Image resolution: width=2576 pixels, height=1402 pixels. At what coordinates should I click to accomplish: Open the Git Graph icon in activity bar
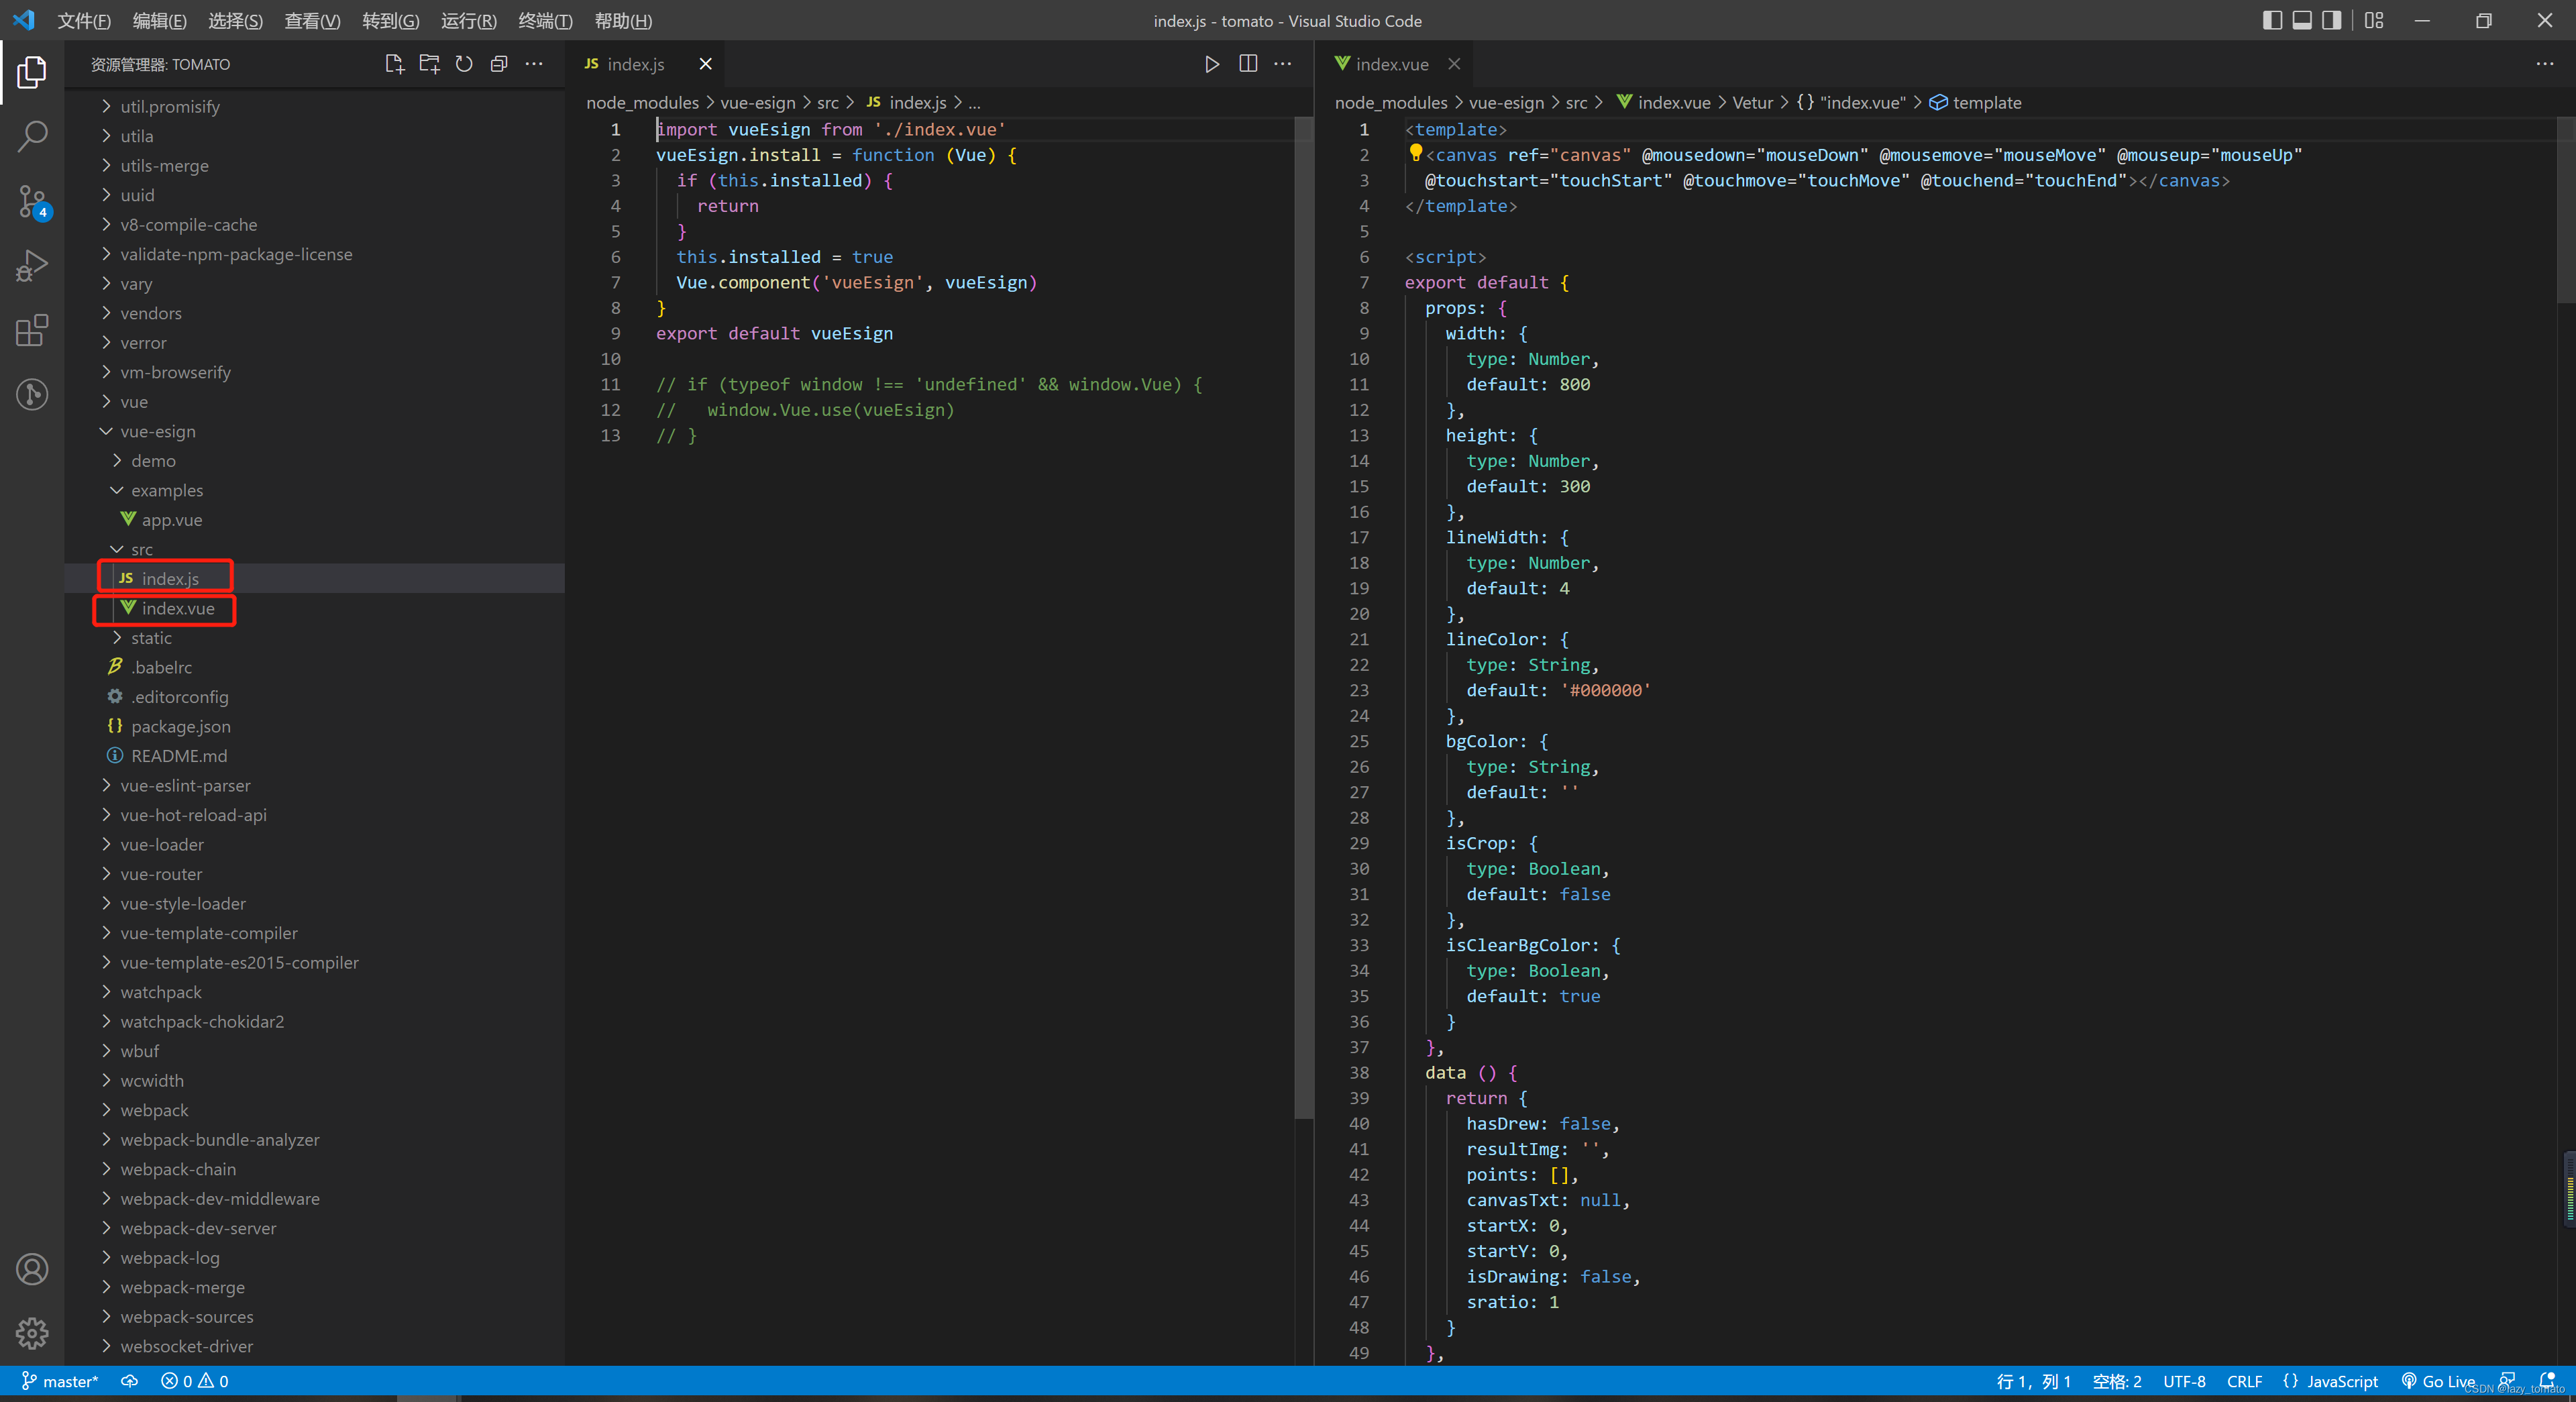32,394
